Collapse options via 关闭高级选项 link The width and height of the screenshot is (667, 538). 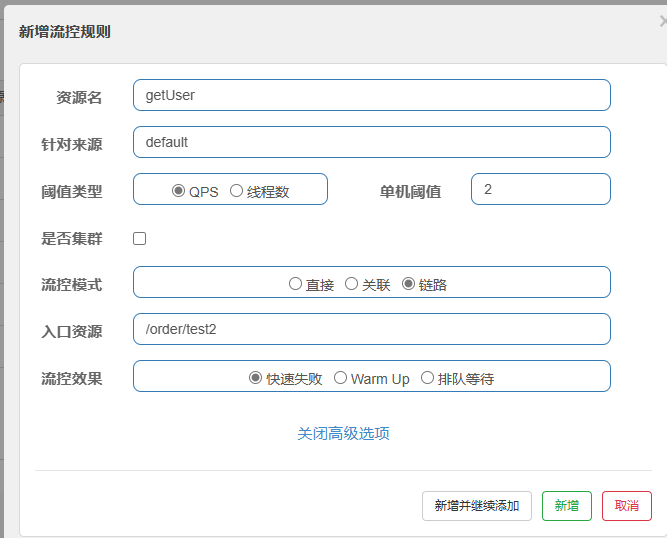tap(343, 434)
